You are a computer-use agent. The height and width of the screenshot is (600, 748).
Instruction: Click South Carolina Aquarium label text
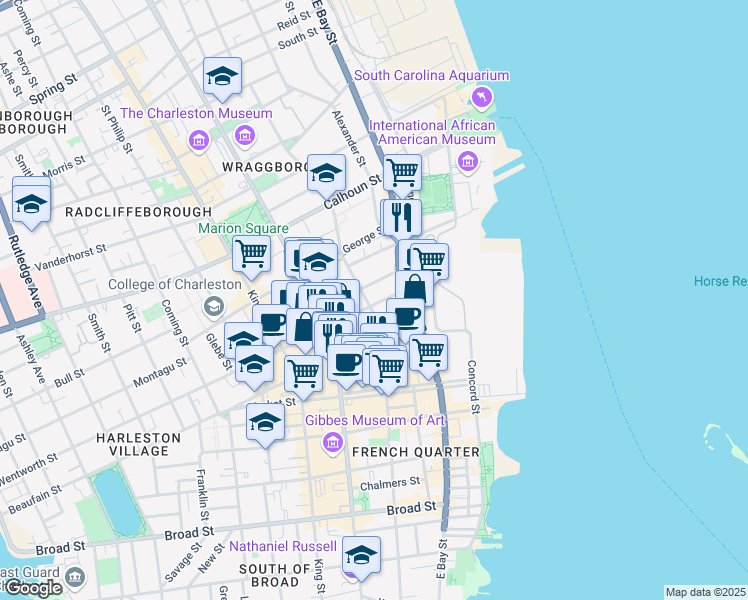[x=431, y=75]
